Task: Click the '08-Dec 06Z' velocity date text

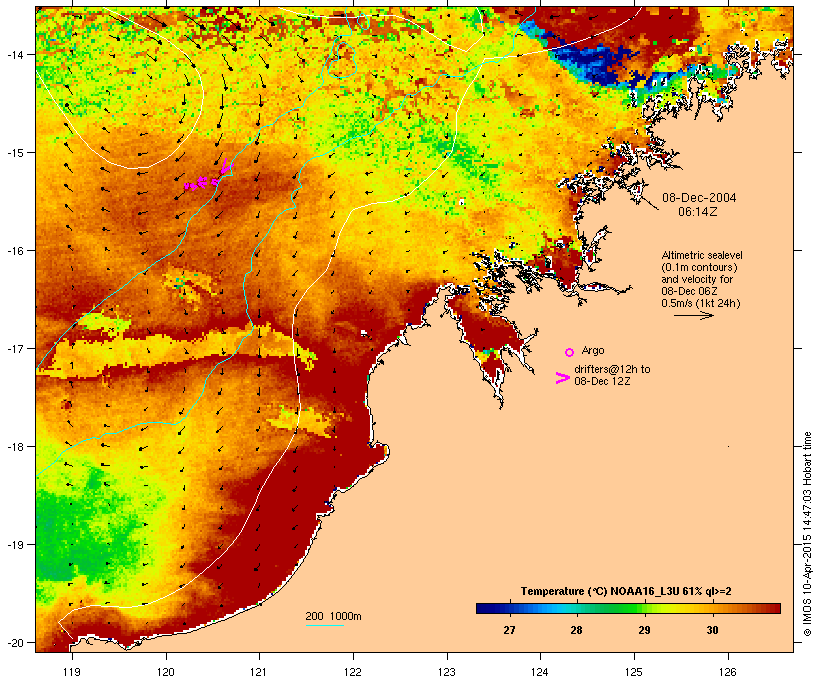Action: (x=689, y=291)
